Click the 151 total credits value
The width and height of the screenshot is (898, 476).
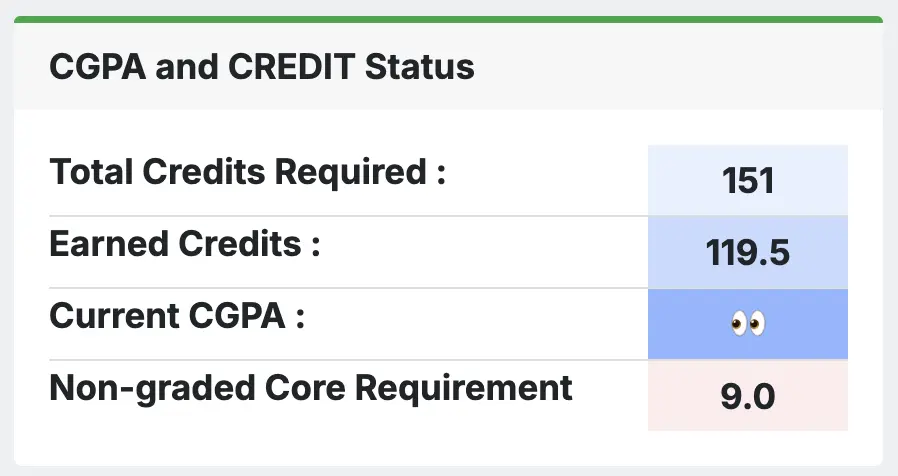coord(747,181)
